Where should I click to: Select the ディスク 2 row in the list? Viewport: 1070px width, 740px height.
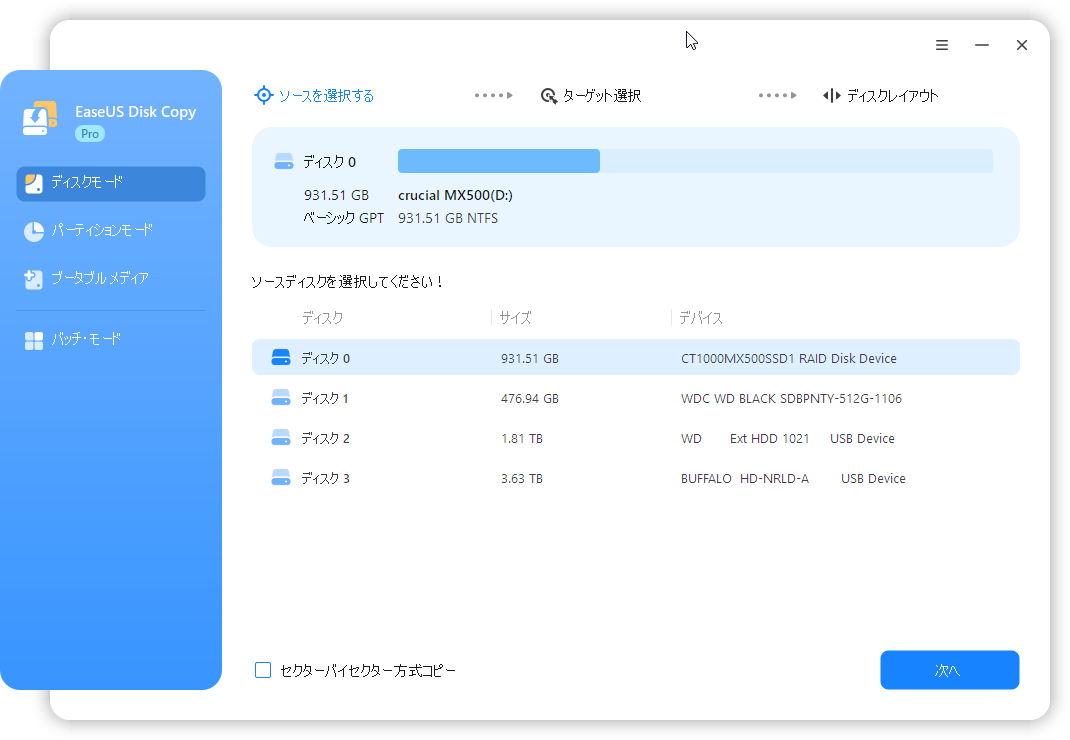point(635,438)
